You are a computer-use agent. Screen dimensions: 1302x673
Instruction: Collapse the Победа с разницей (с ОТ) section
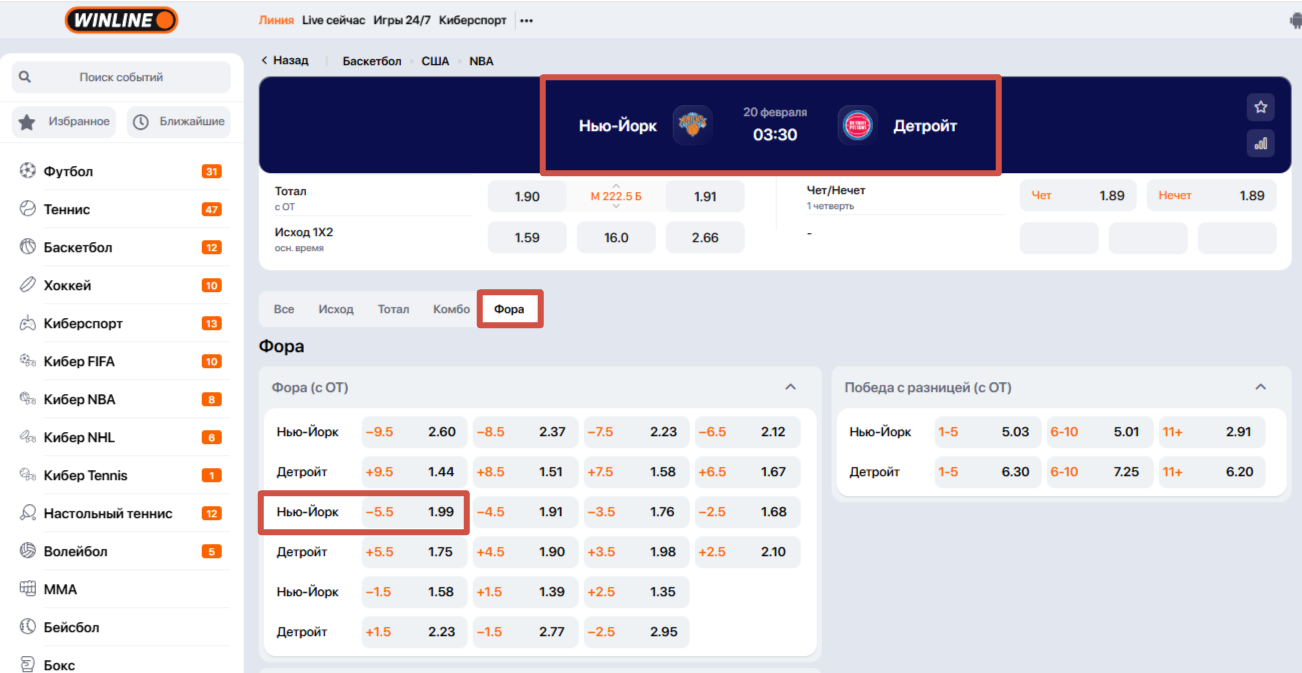pyautogui.click(x=1261, y=387)
